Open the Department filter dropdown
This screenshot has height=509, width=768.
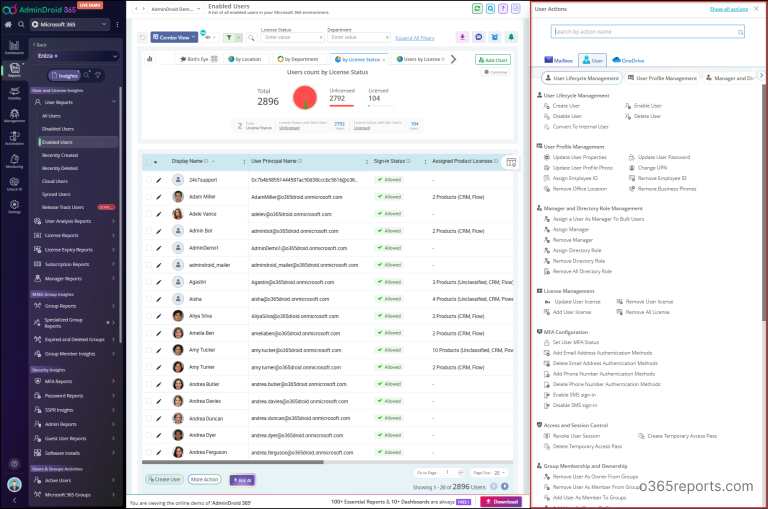coord(359,37)
